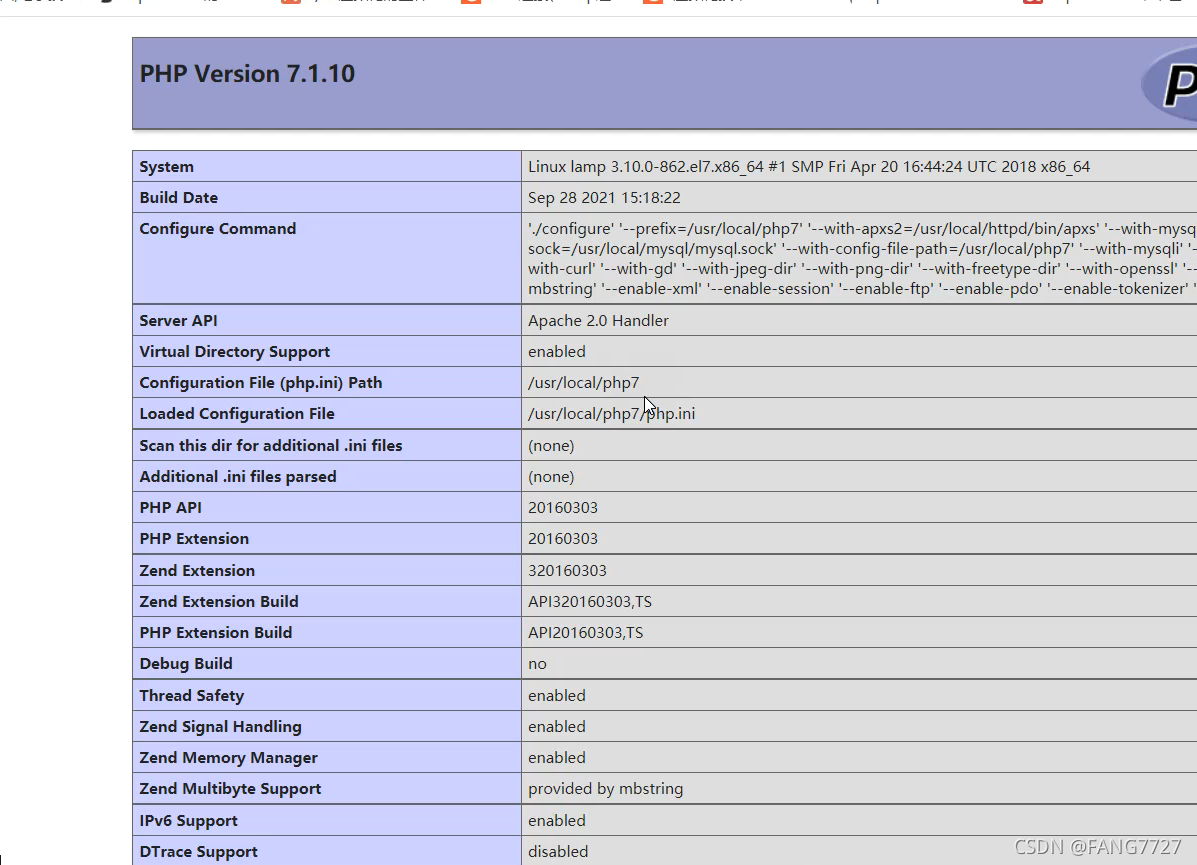Select the 'PHP Extension Build' label
Screen dimensions: 1197x865
click(x=216, y=633)
